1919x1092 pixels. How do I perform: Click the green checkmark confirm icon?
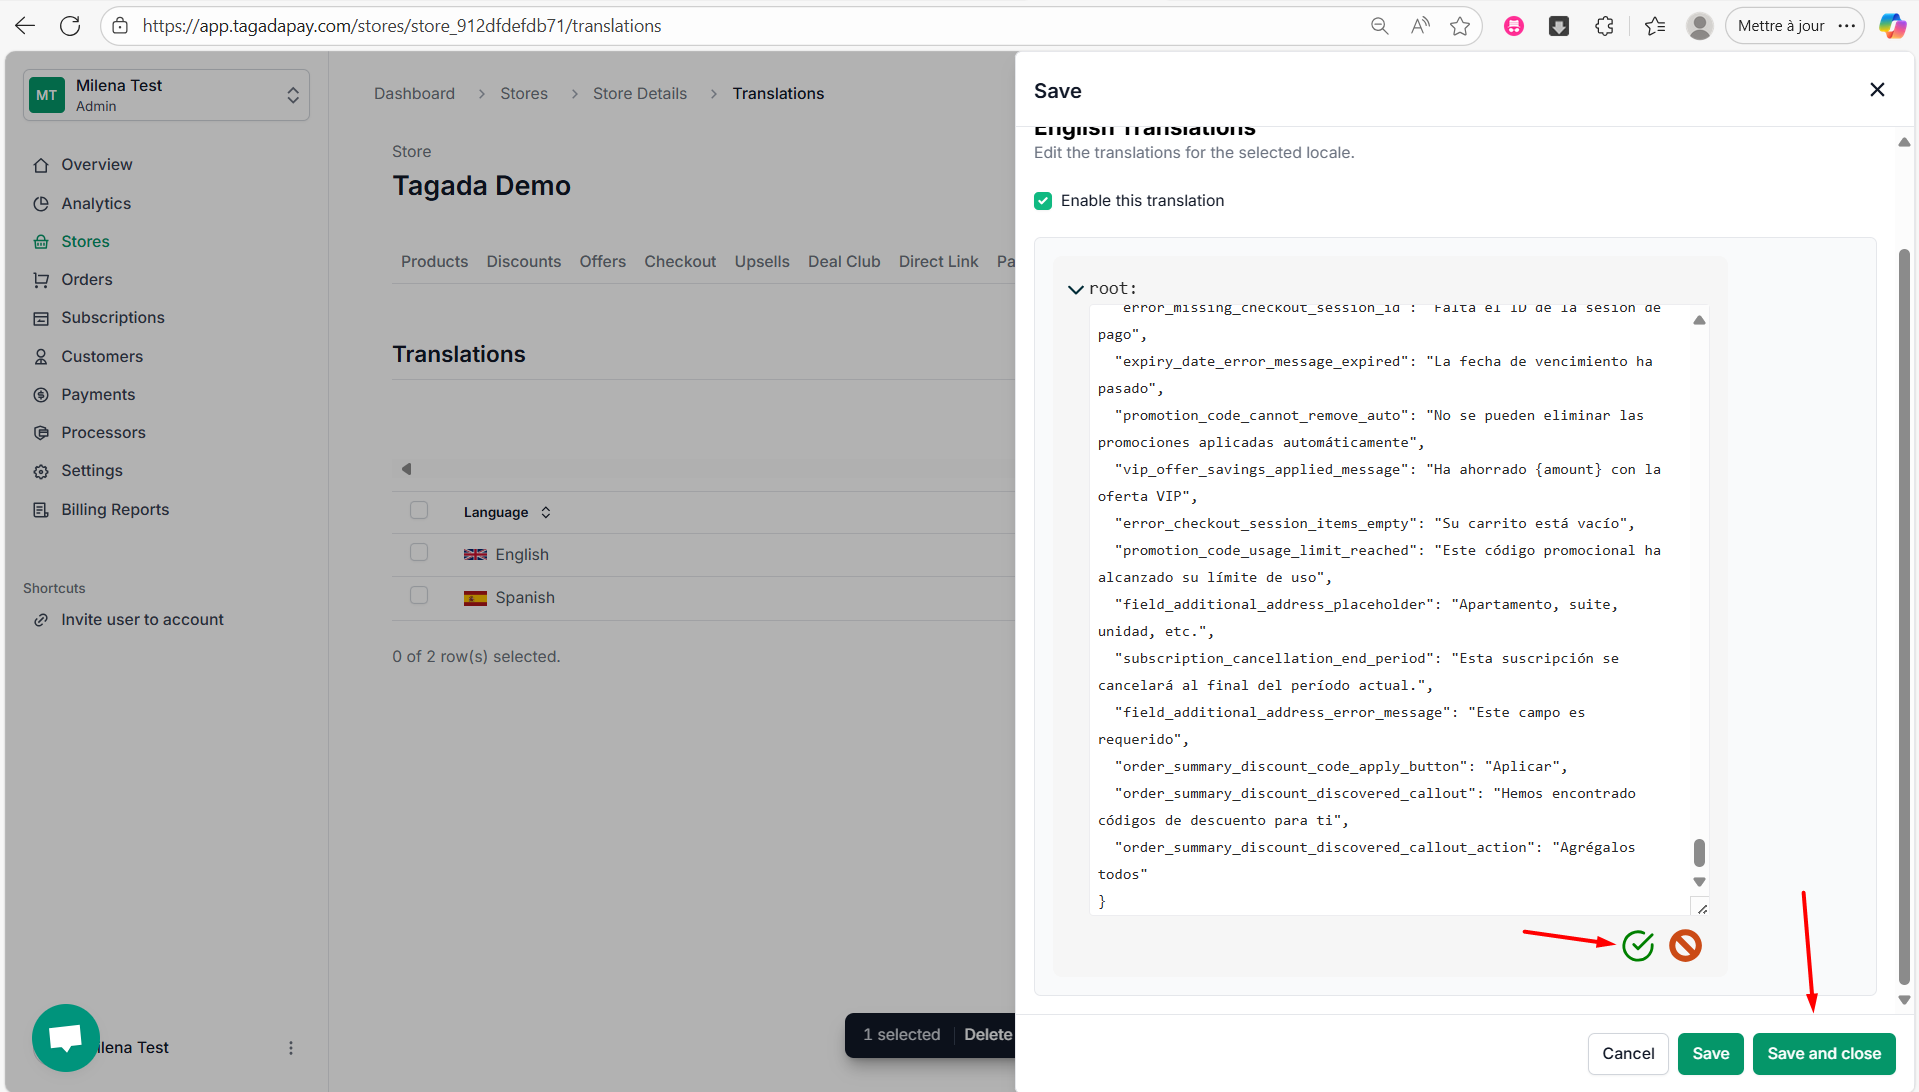coord(1638,945)
